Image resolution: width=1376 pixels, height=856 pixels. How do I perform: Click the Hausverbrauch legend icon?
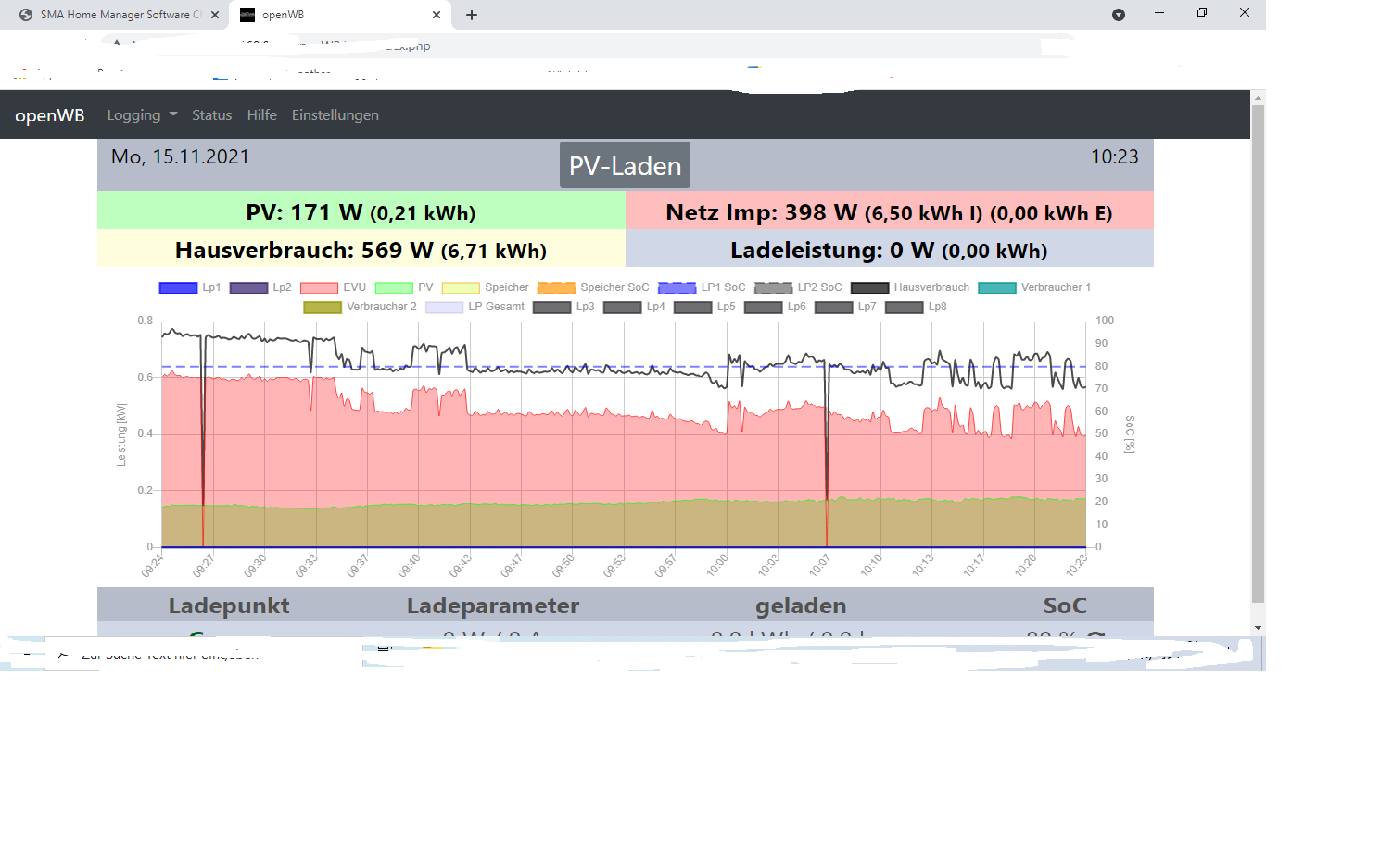[x=869, y=288]
